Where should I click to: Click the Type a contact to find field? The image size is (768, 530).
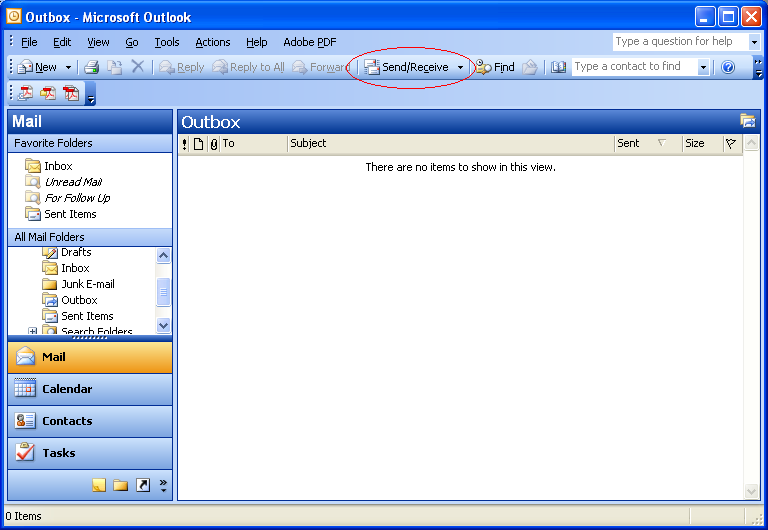click(x=635, y=67)
